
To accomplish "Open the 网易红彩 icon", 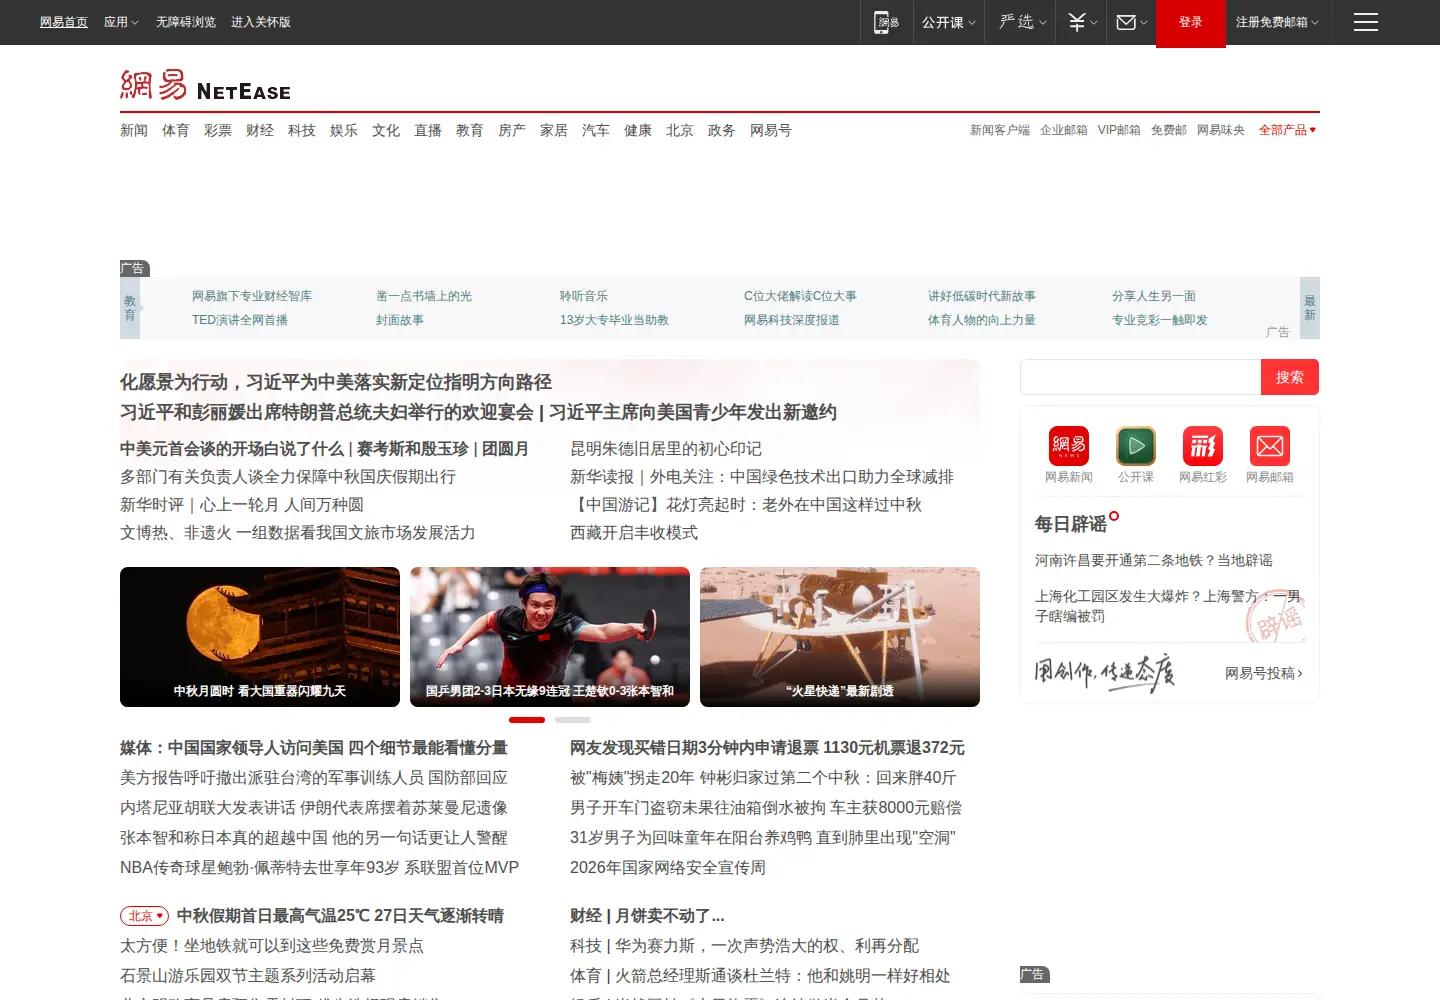I will (x=1202, y=446).
